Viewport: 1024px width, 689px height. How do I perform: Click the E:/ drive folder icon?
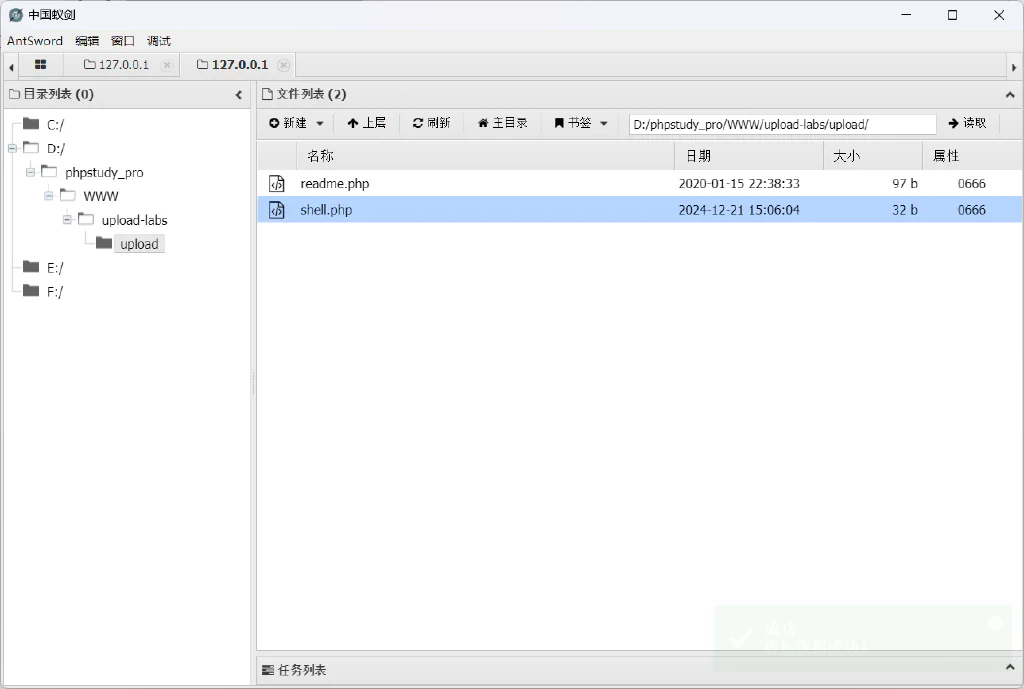(x=31, y=266)
